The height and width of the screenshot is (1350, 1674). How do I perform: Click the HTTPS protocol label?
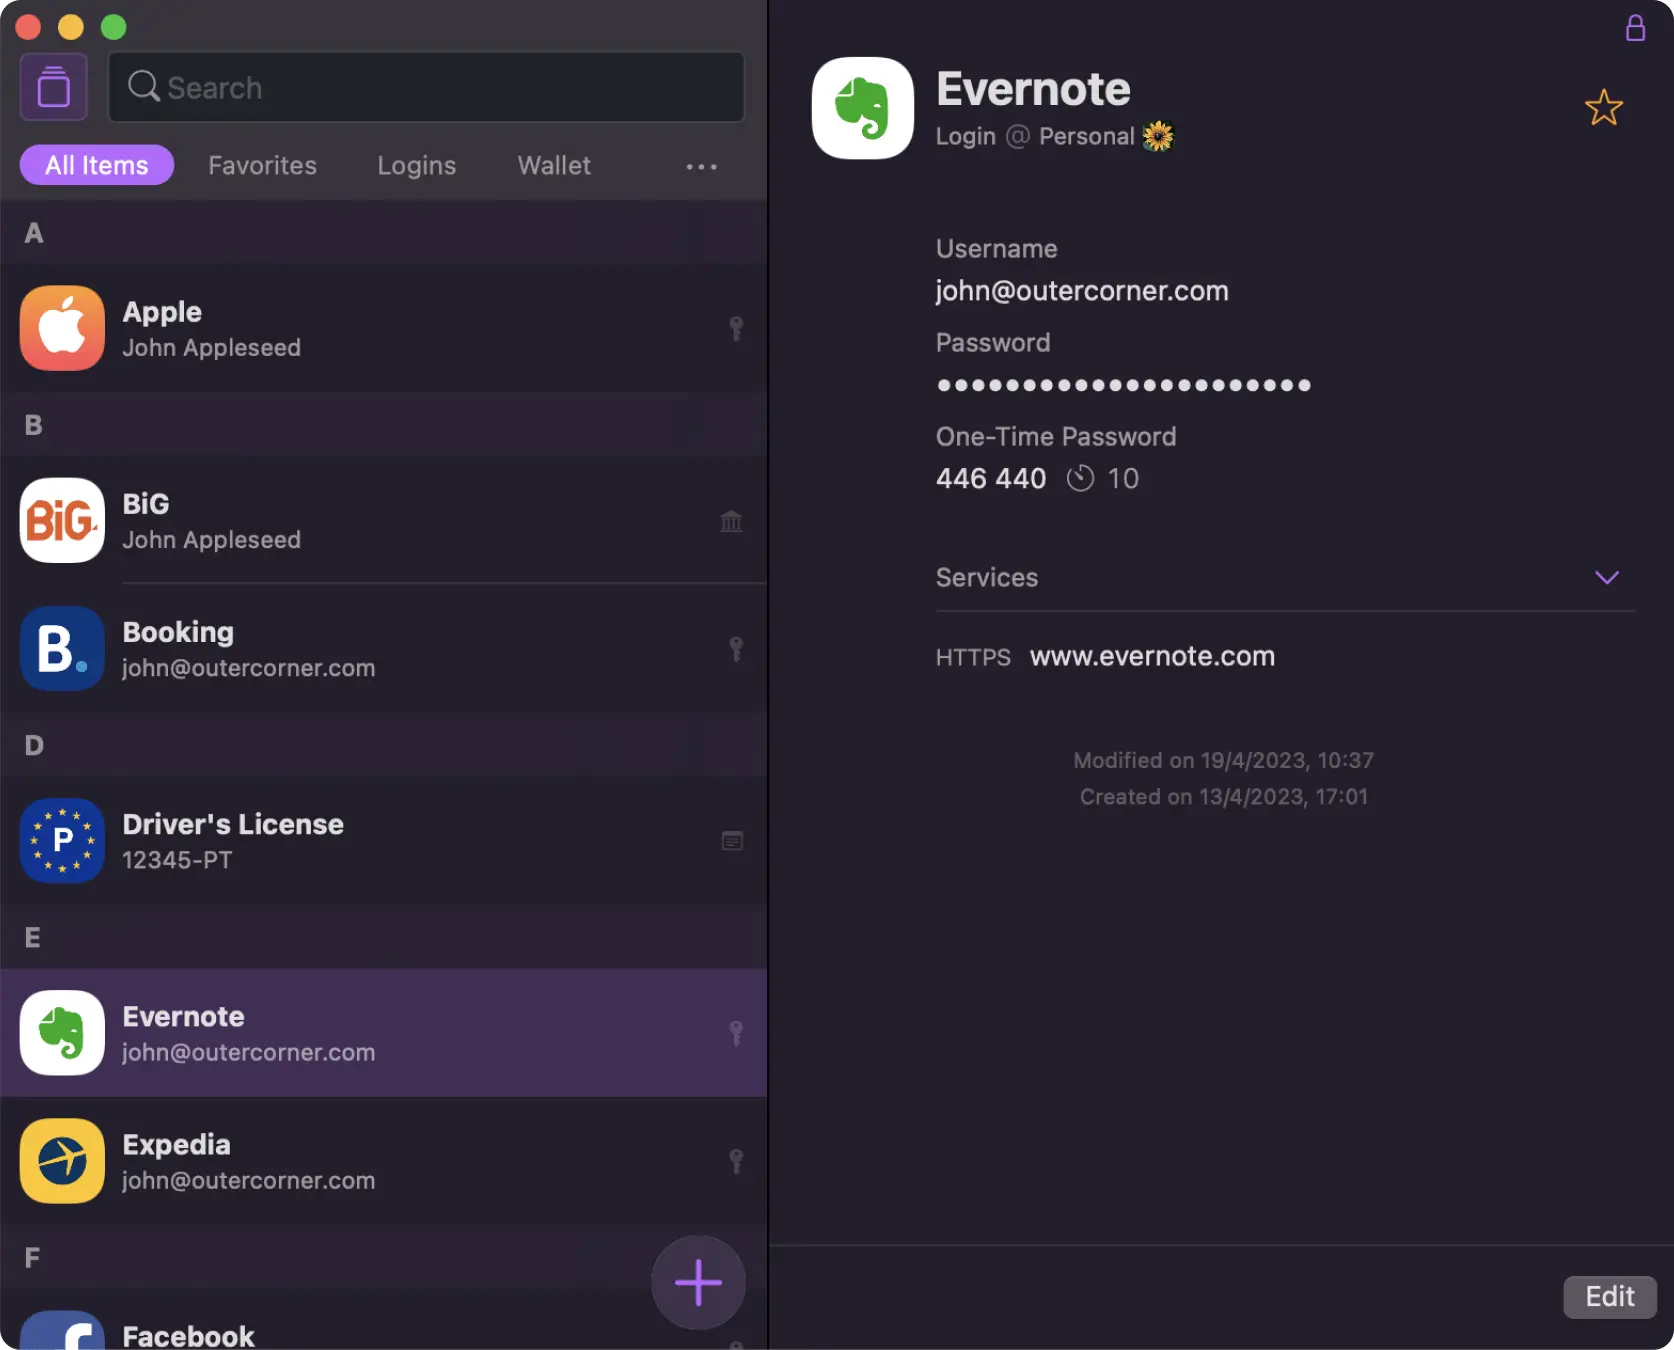click(973, 657)
